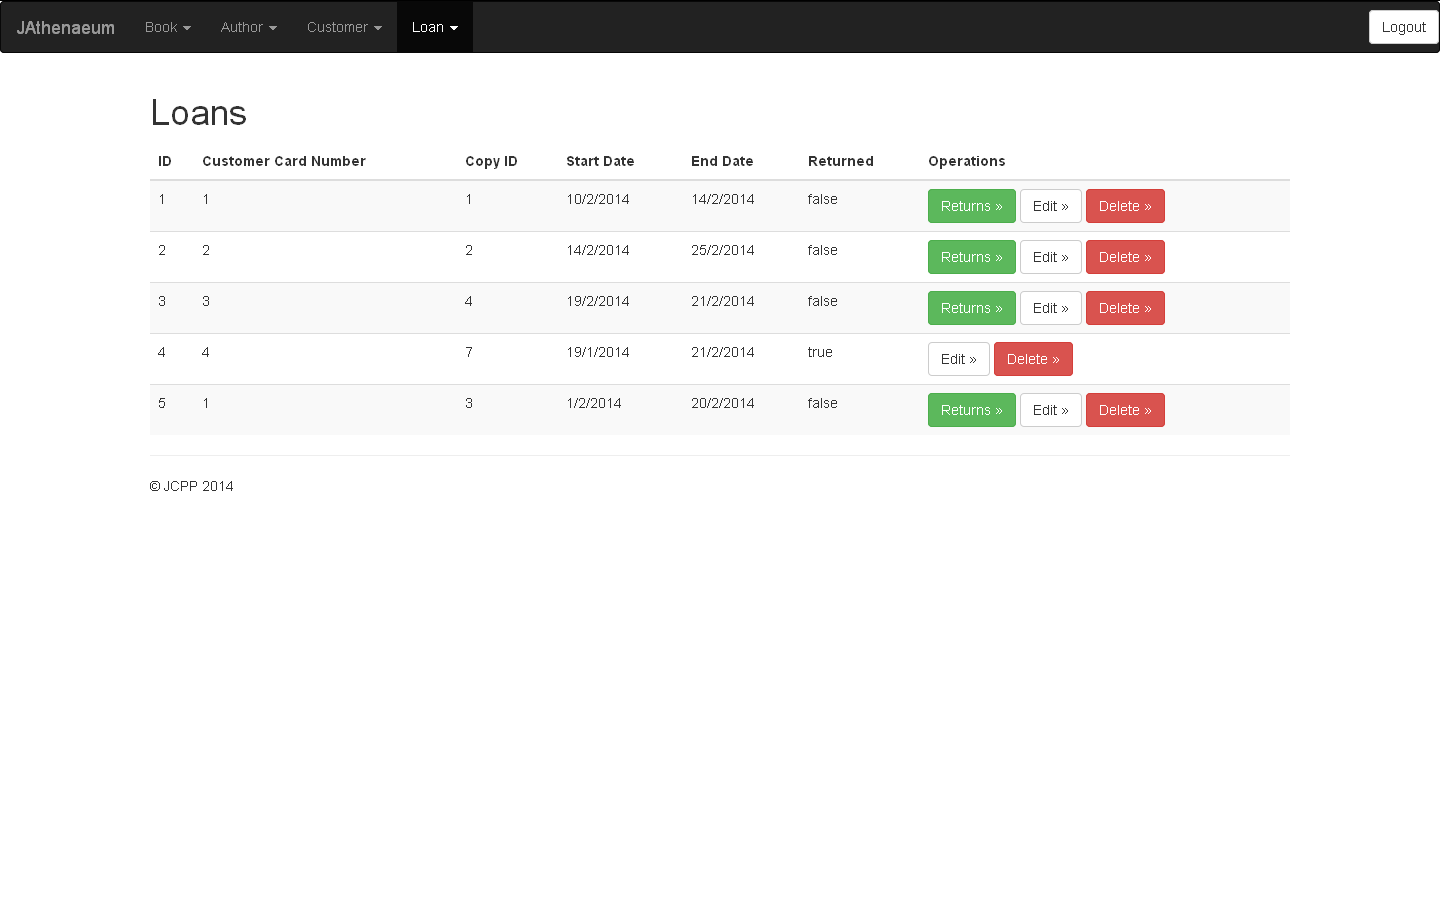Screen dimensions: 1440x900
Task: Open the Loan dropdown menu
Action: click(x=435, y=27)
